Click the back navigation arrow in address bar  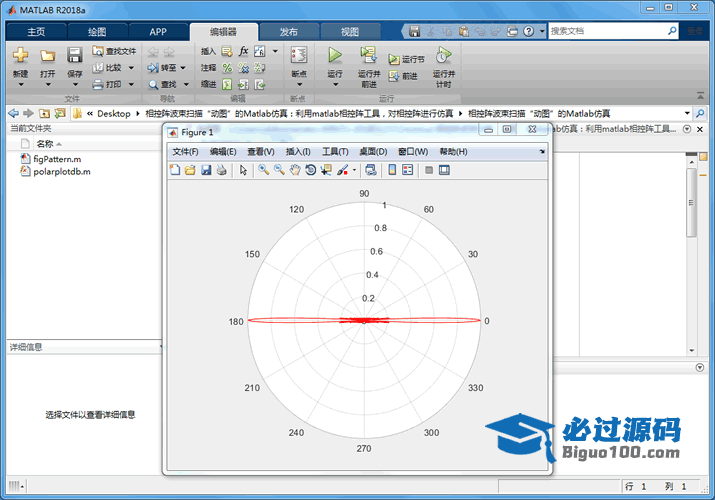point(14,113)
